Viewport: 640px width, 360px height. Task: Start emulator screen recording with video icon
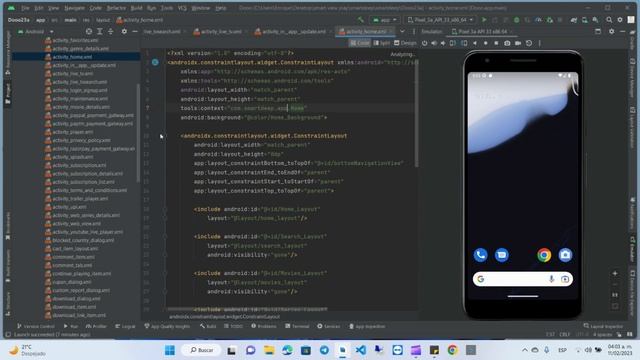pos(518,43)
